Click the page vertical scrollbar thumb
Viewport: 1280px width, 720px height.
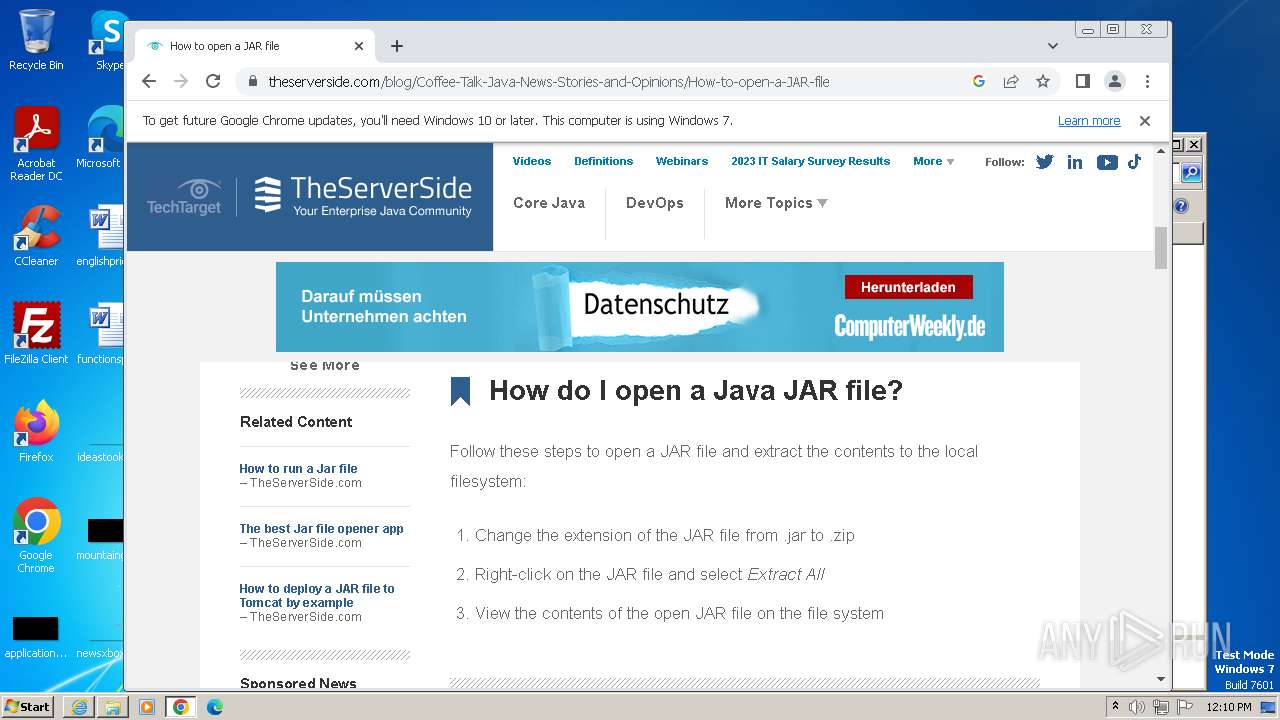coord(1161,248)
